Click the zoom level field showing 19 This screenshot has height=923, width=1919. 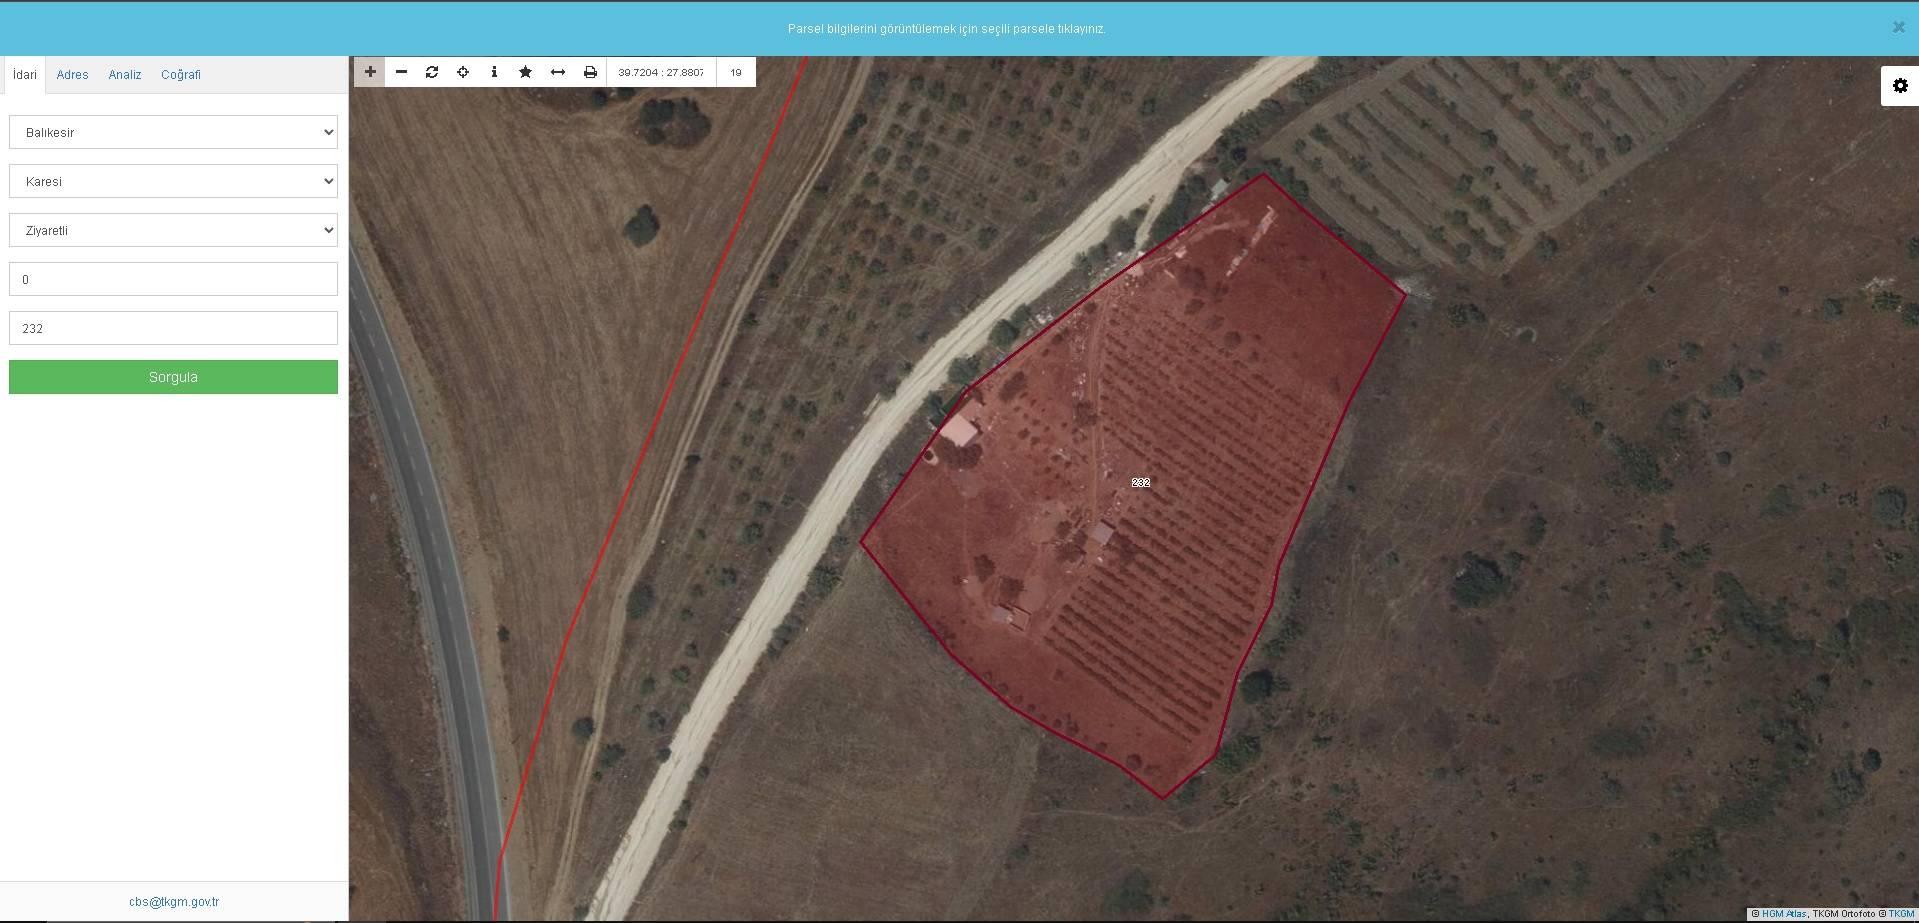coord(736,72)
